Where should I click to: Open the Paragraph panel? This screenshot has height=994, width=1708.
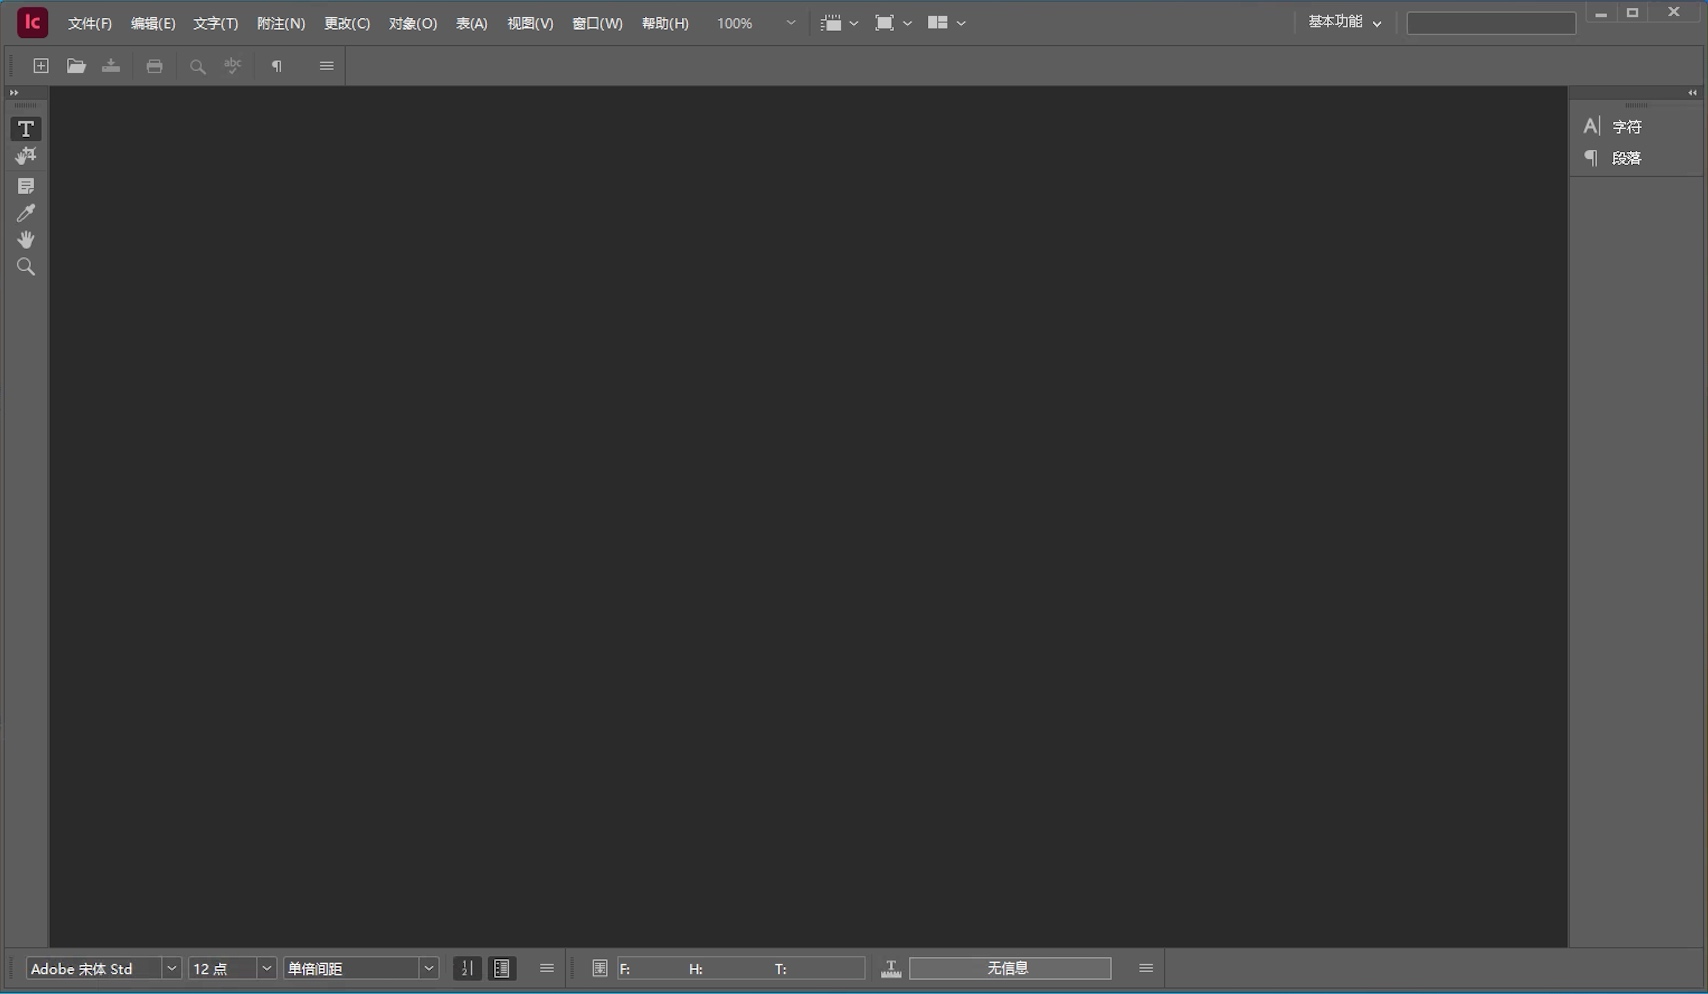(1626, 157)
